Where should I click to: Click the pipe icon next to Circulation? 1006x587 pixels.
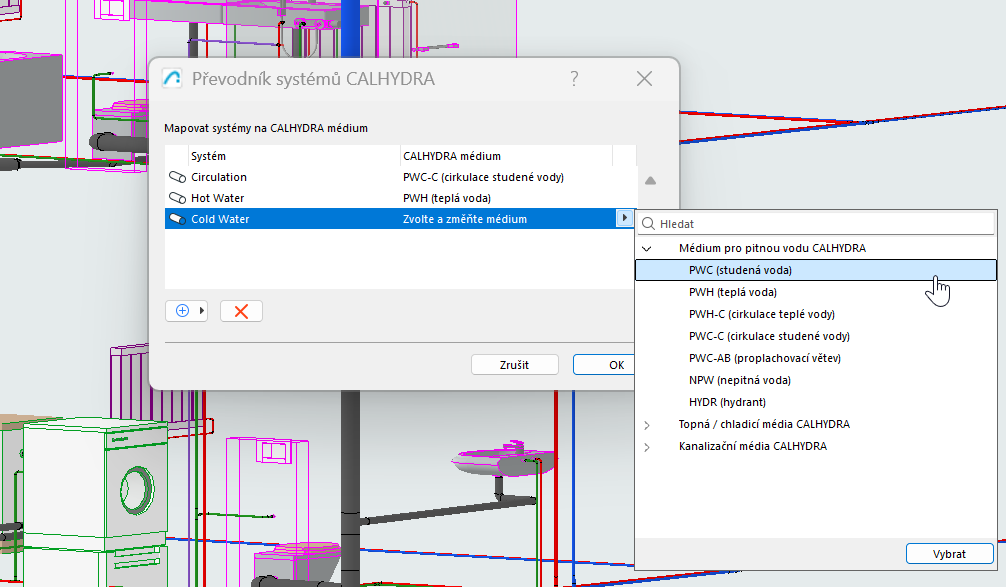click(x=177, y=177)
